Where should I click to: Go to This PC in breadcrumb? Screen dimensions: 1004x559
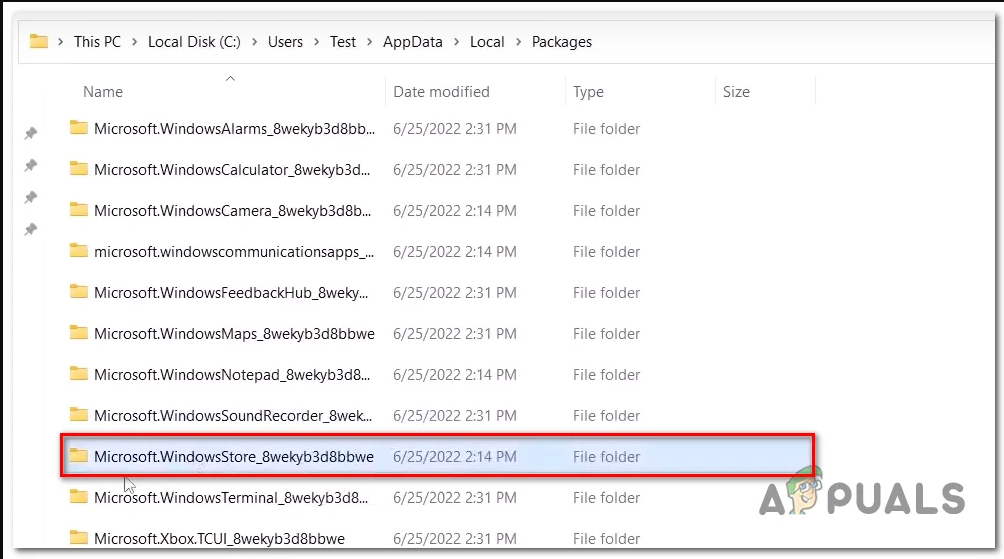[x=97, y=42]
